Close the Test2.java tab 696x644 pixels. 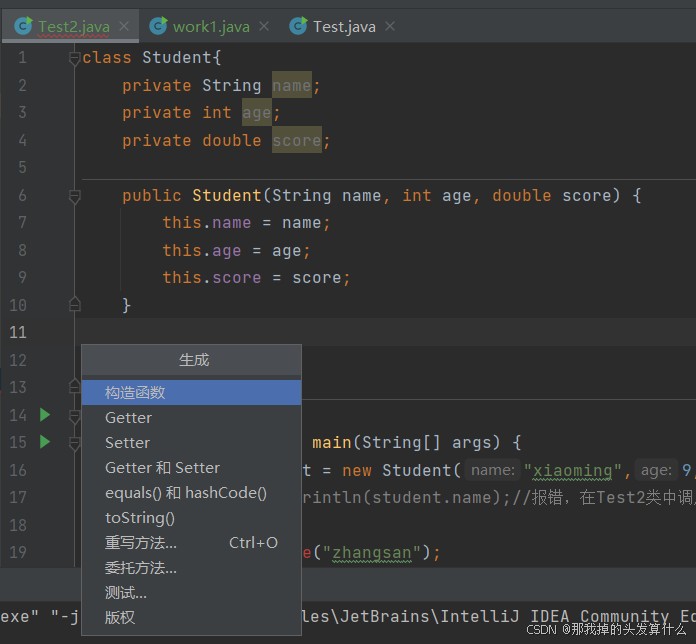pos(124,26)
